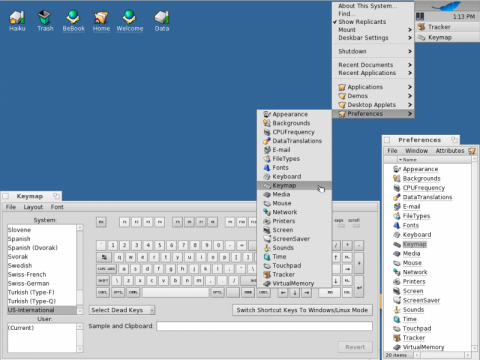This screenshot has height=360, width=480.
Task: Select Swedish in System keymap list
Action: (x=42, y=265)
